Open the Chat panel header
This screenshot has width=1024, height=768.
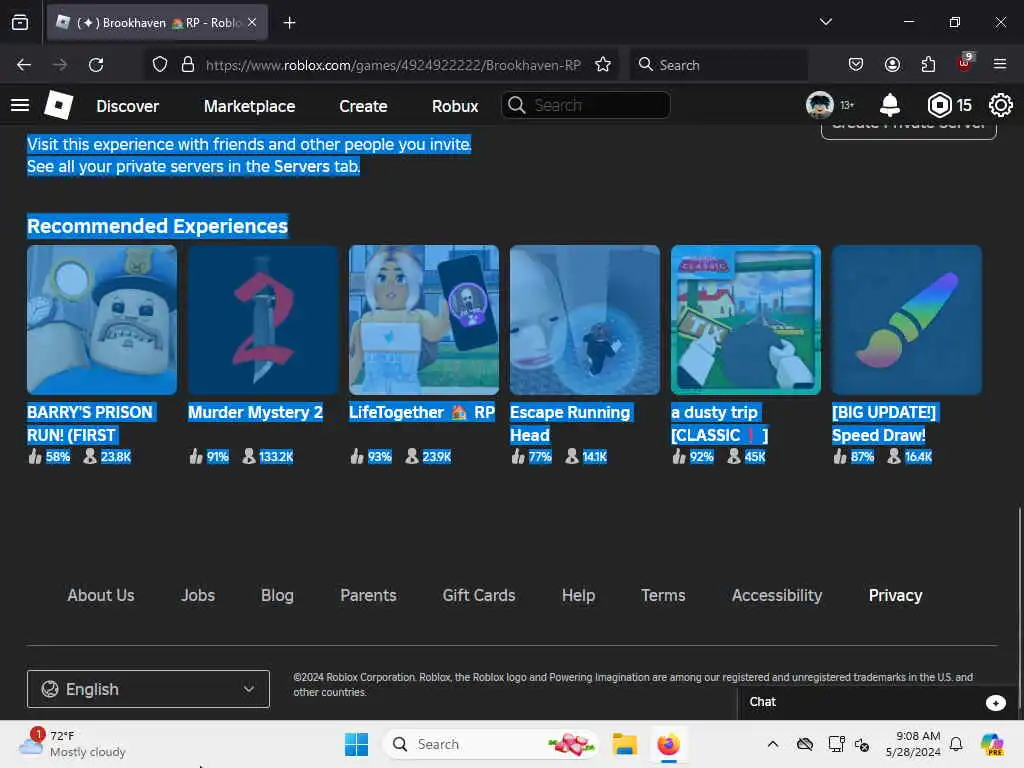(877, 703)
